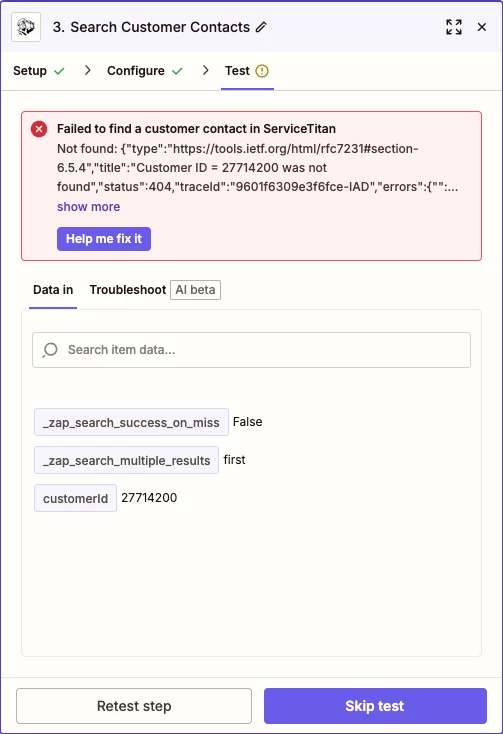Click the magnifier icon in search field
This screenshot has width=503, height=734.
[50, 350]
